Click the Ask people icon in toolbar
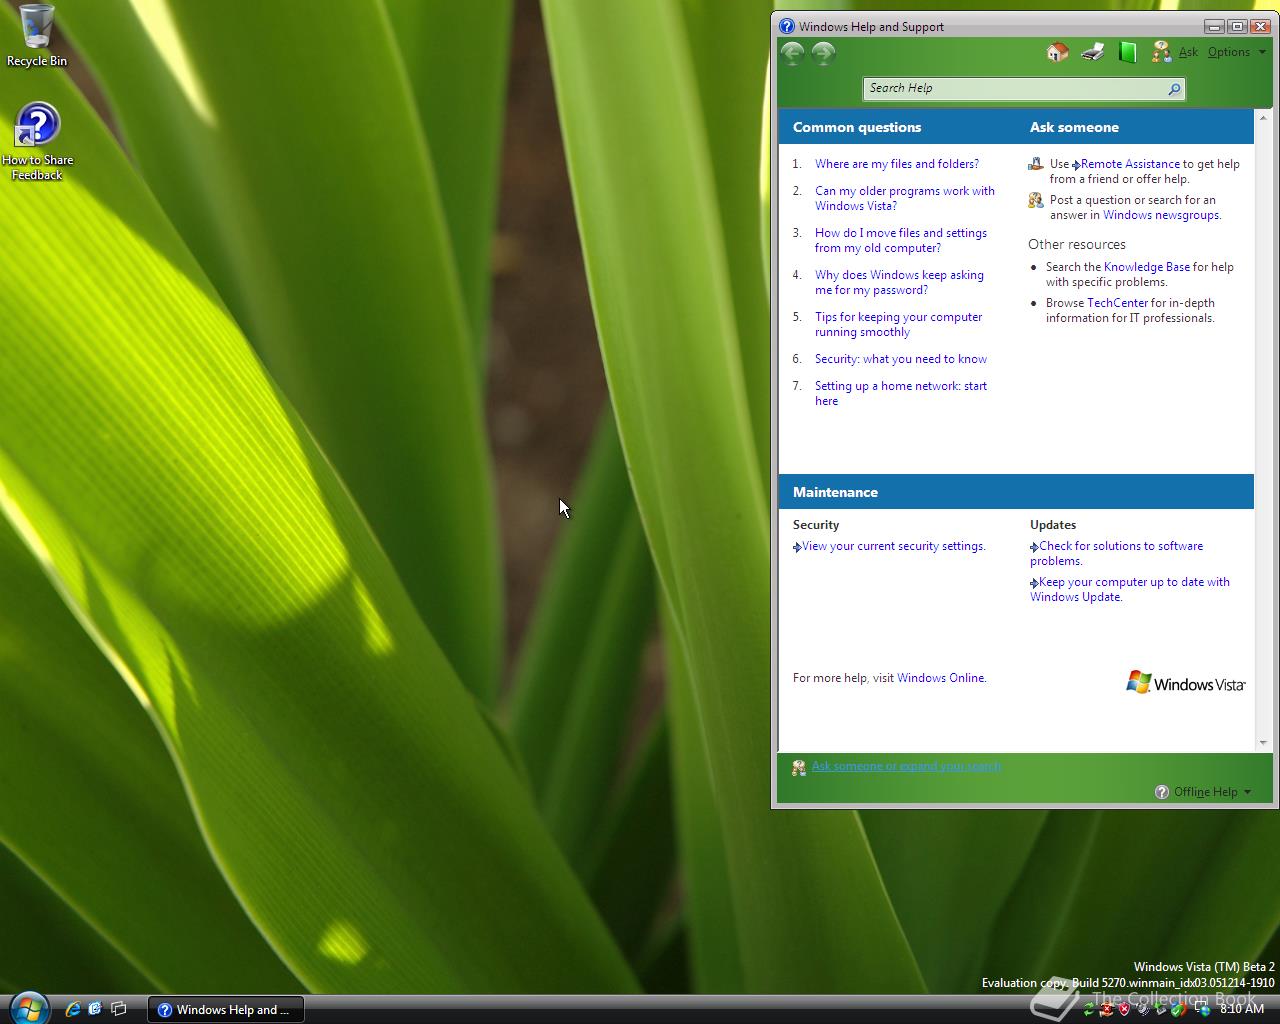The height and width of the screenshot is (1024, 1280). pyautogui.click(x=1161, y=52)
